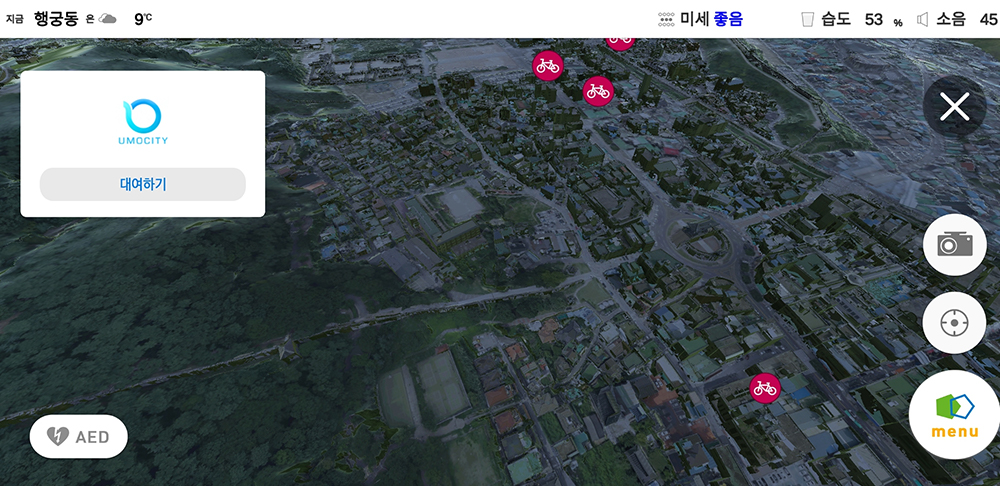Image resolution: width=1000 pixels, height=486 pixels.
Task: Tap the 습도 humidity label
Action: [836, 19]
